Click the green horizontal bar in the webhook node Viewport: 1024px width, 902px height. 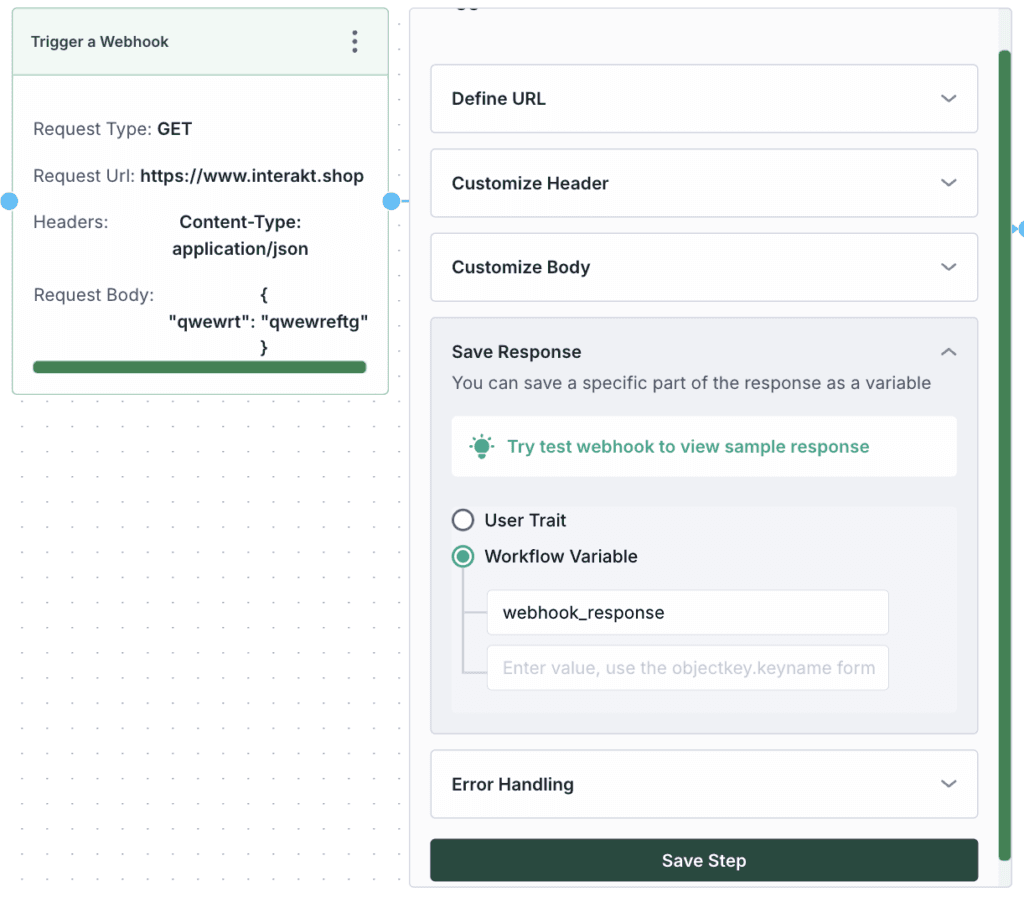[200, 367]
